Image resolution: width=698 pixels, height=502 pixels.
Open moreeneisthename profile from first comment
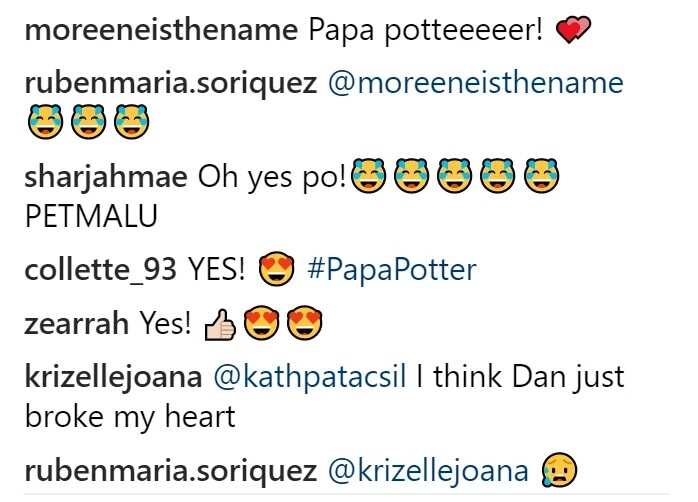point(161,30)
